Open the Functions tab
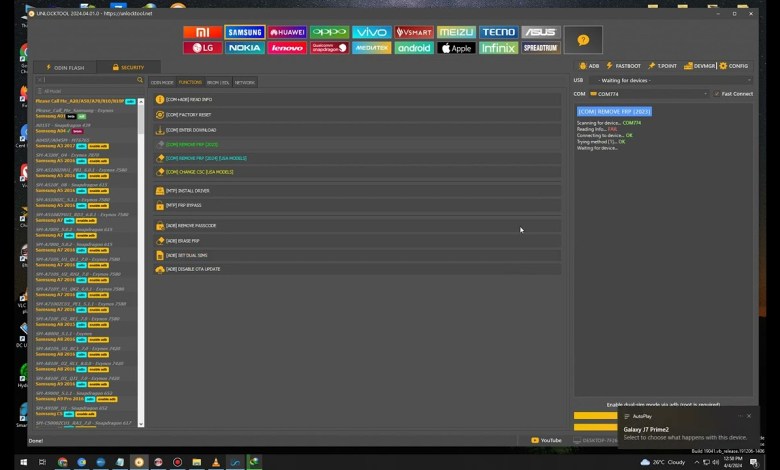Screen dimensions: 780x470 [190, 83]
